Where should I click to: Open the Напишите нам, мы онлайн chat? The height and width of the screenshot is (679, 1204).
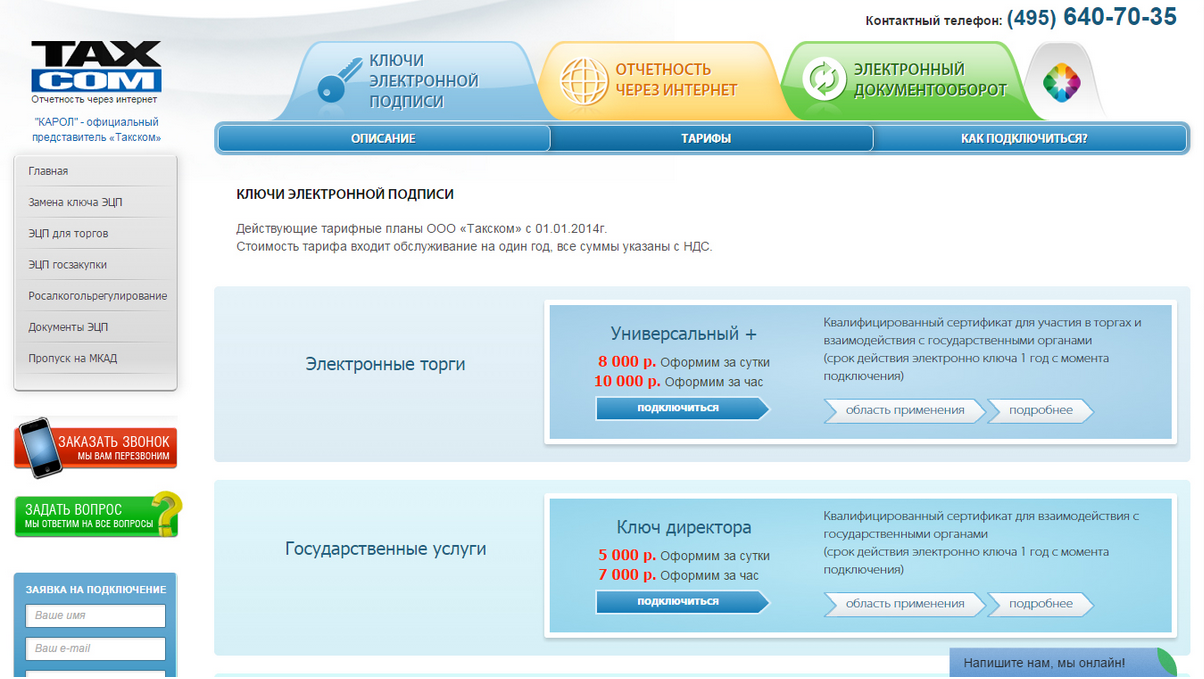[1063, 663]
